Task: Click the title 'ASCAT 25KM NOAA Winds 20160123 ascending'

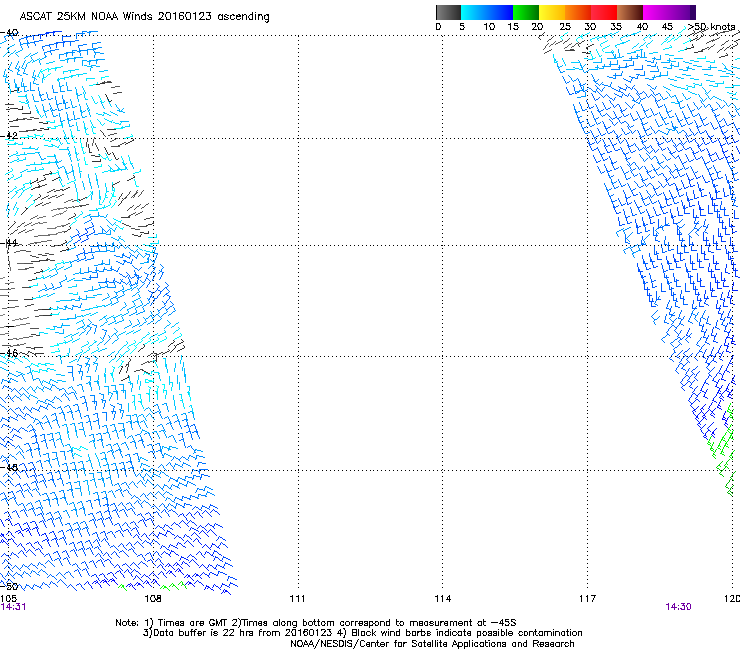Action: (144, 17)
